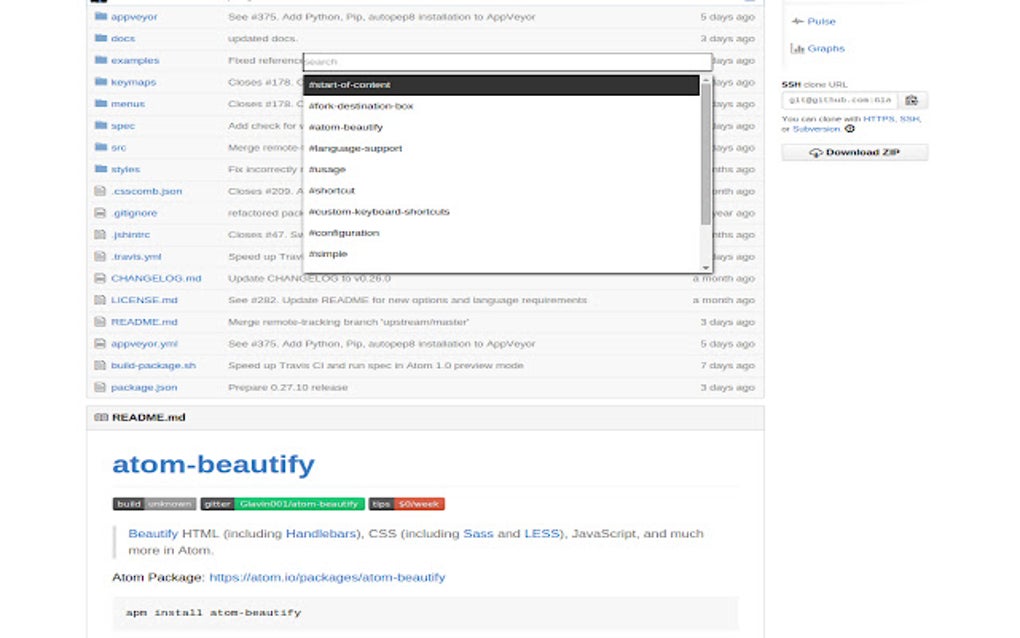The width and height of the screenshot is (1020, 638).
Task: Click the docs folder icon
Action: [x=101, y=38]
